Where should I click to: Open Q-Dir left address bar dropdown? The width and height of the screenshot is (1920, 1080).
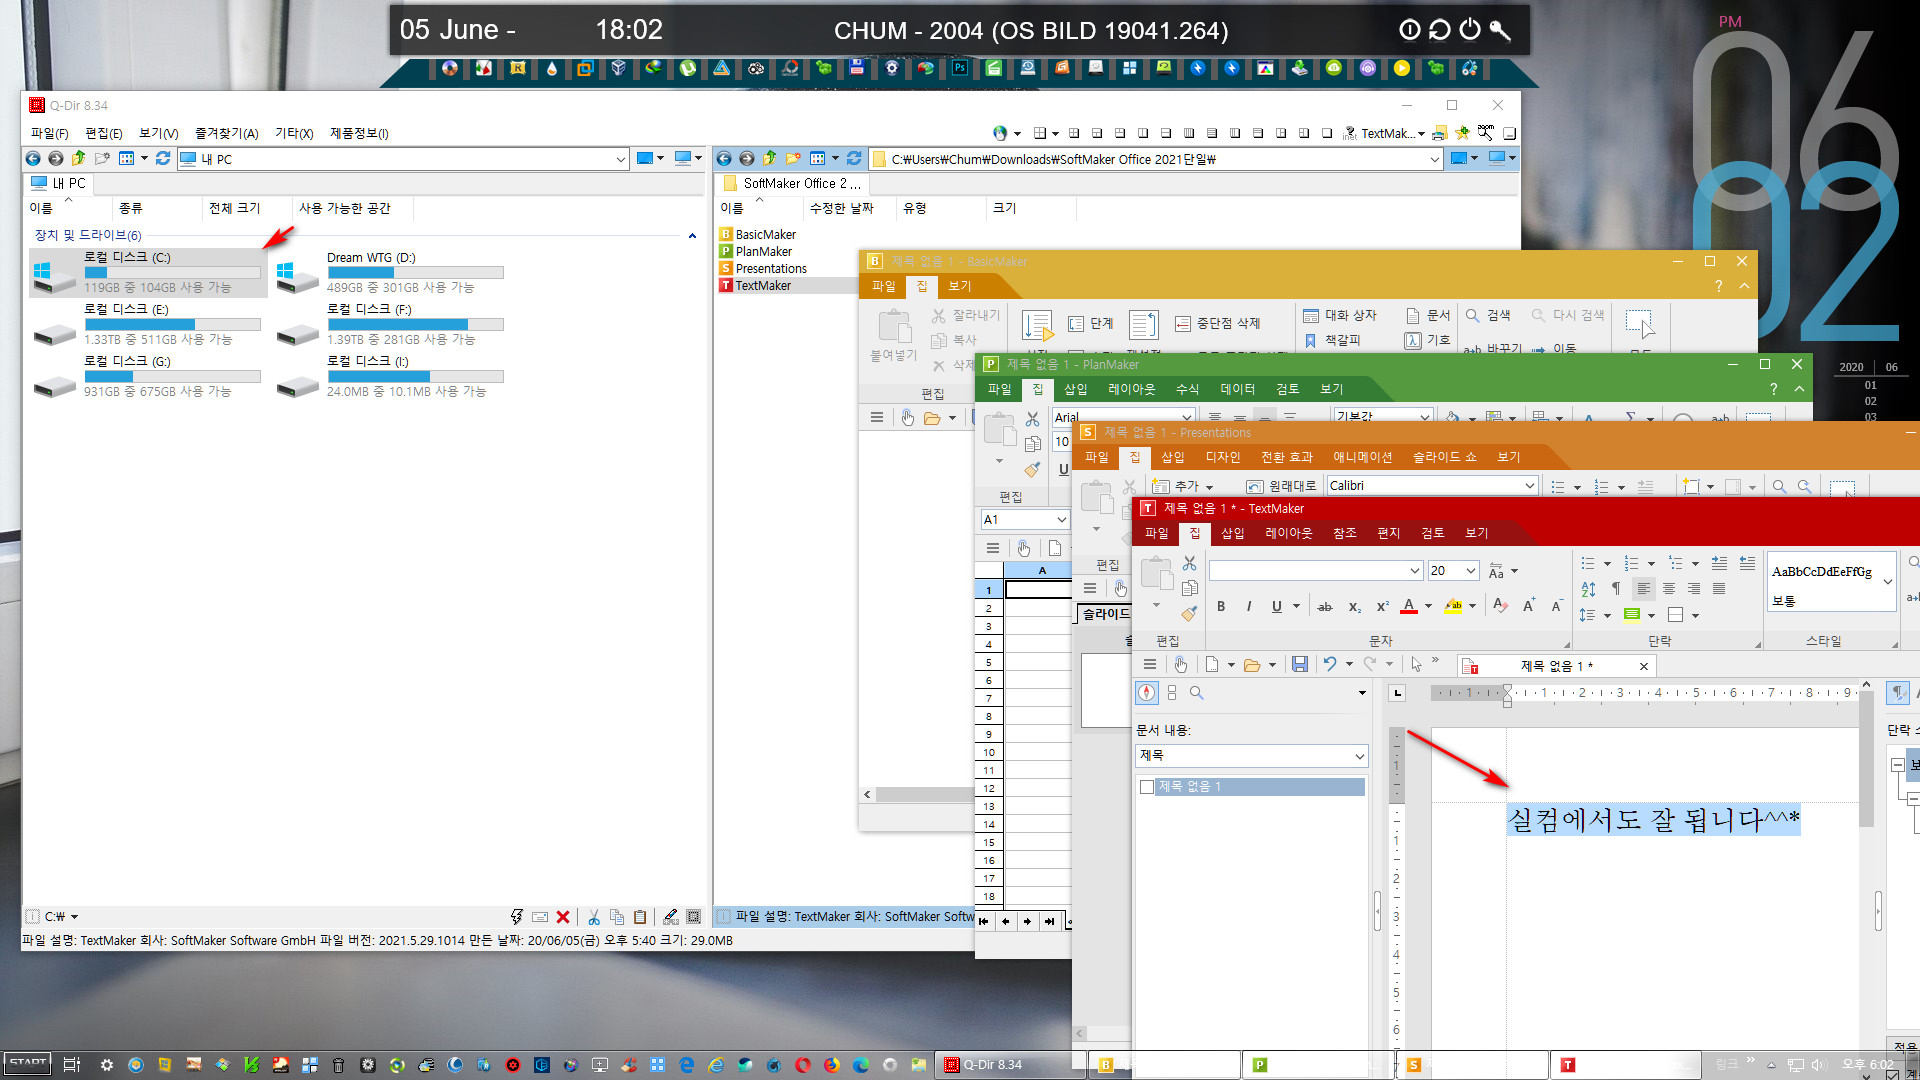point(621,159)
